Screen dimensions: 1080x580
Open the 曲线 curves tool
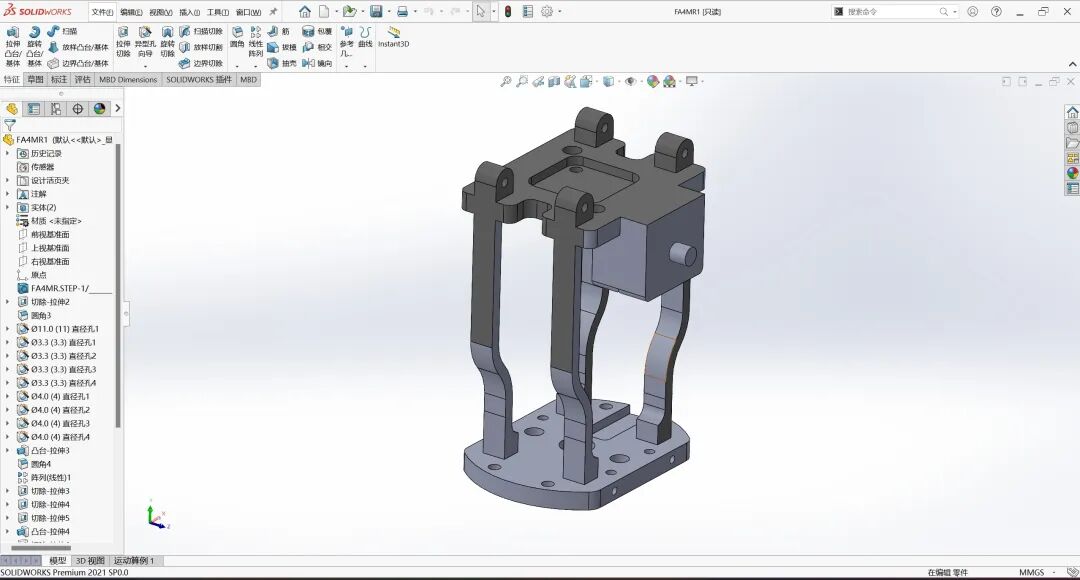(x=365, y=37)
